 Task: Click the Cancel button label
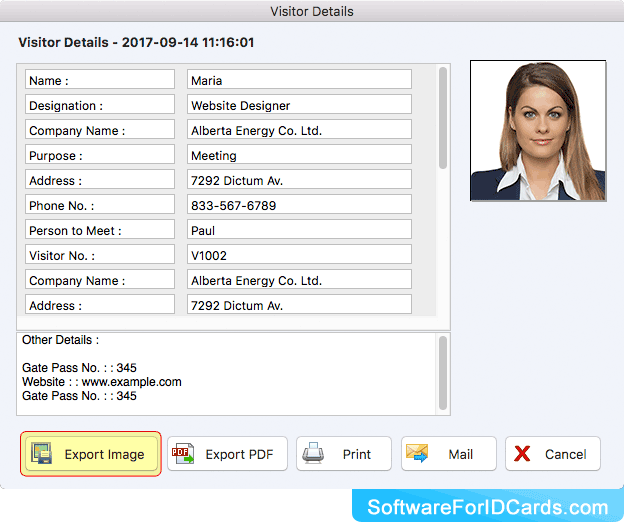click(x=566, y=454)
